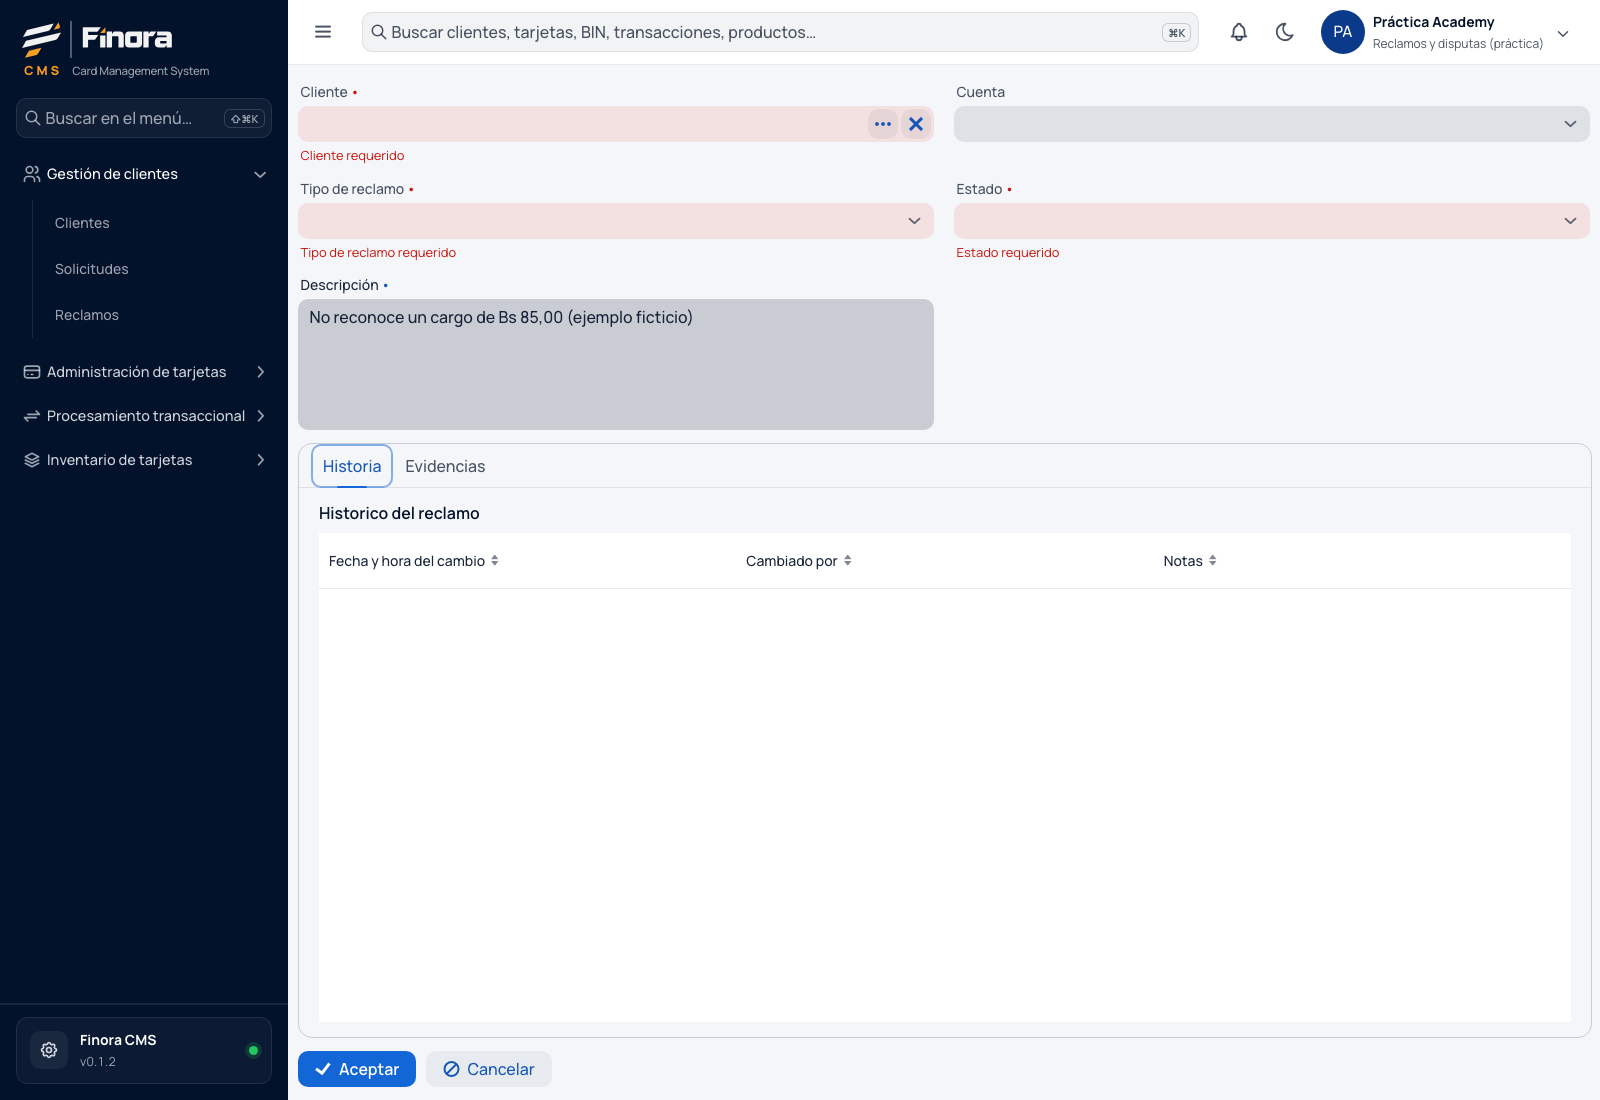Click the Cancelar button
The height and width of the screenshot is (1100, 1600).
point(489,1069)
